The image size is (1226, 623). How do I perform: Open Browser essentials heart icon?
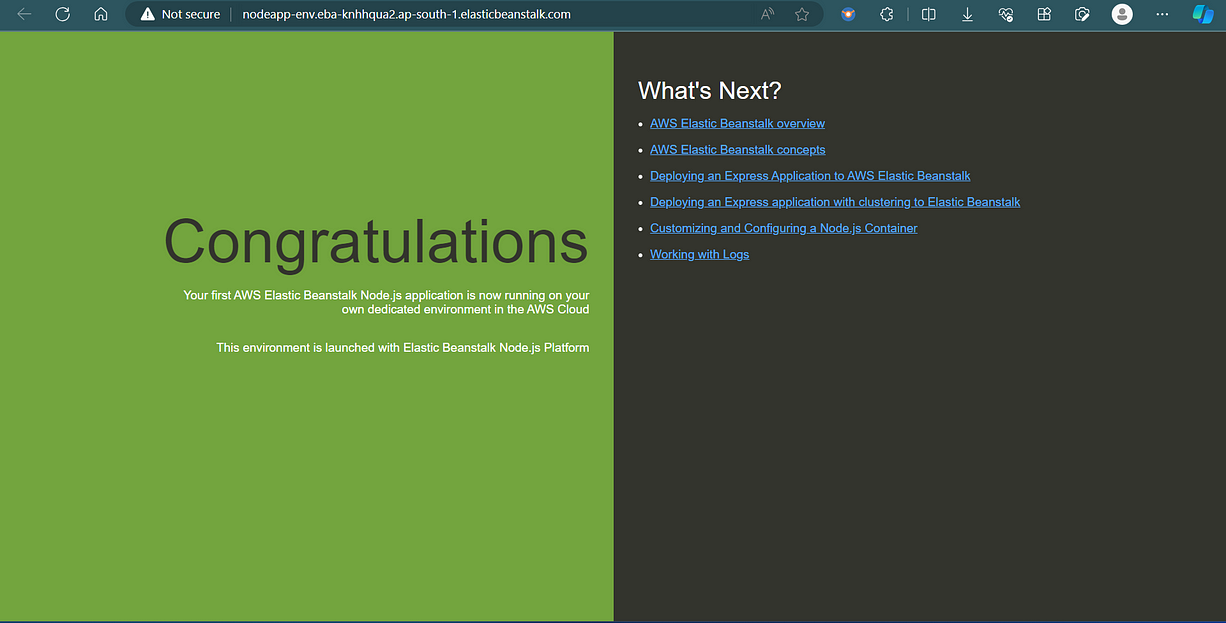click(1006, 15)
